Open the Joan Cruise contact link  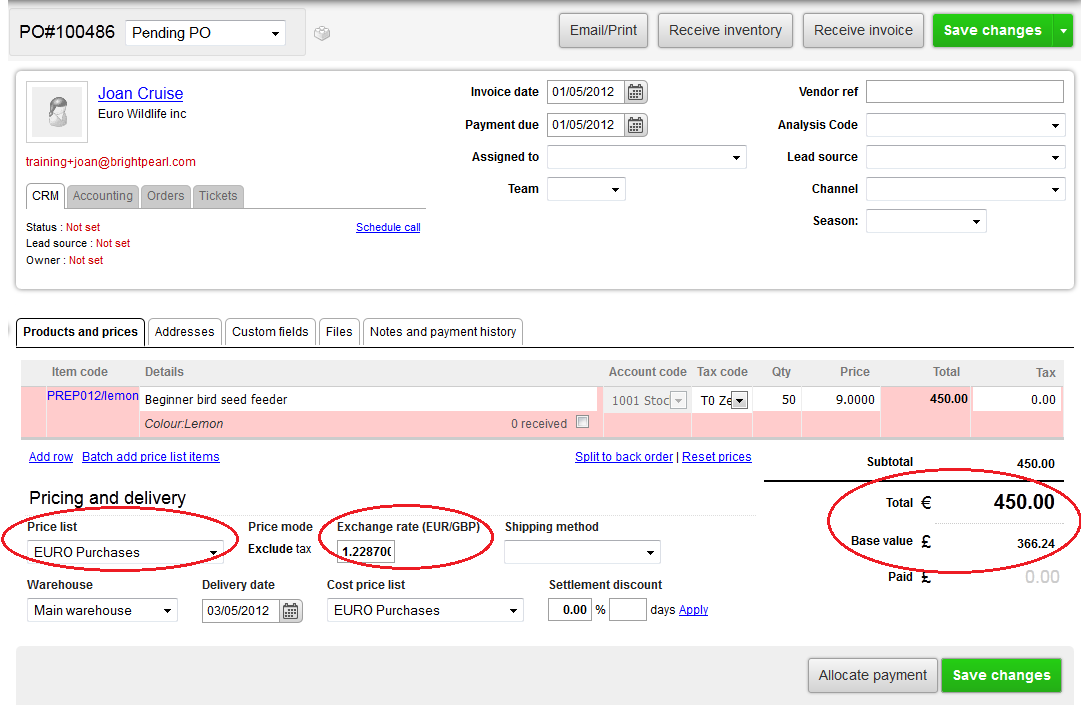141,93
